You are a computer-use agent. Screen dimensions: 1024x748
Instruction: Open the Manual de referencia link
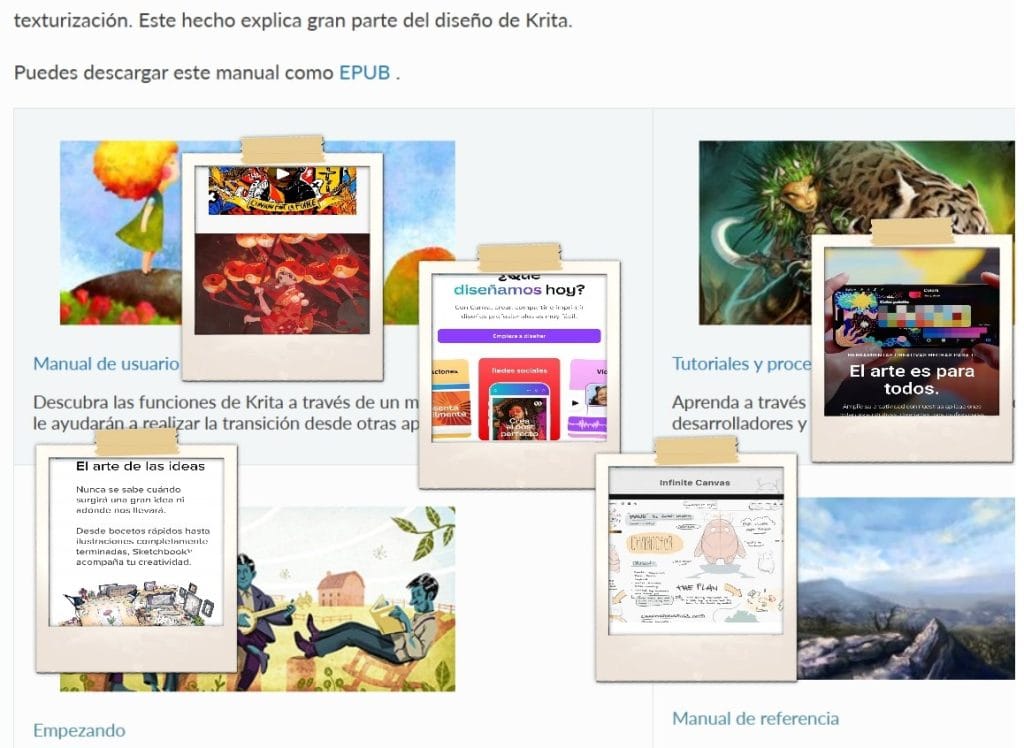tap(757, 716)
